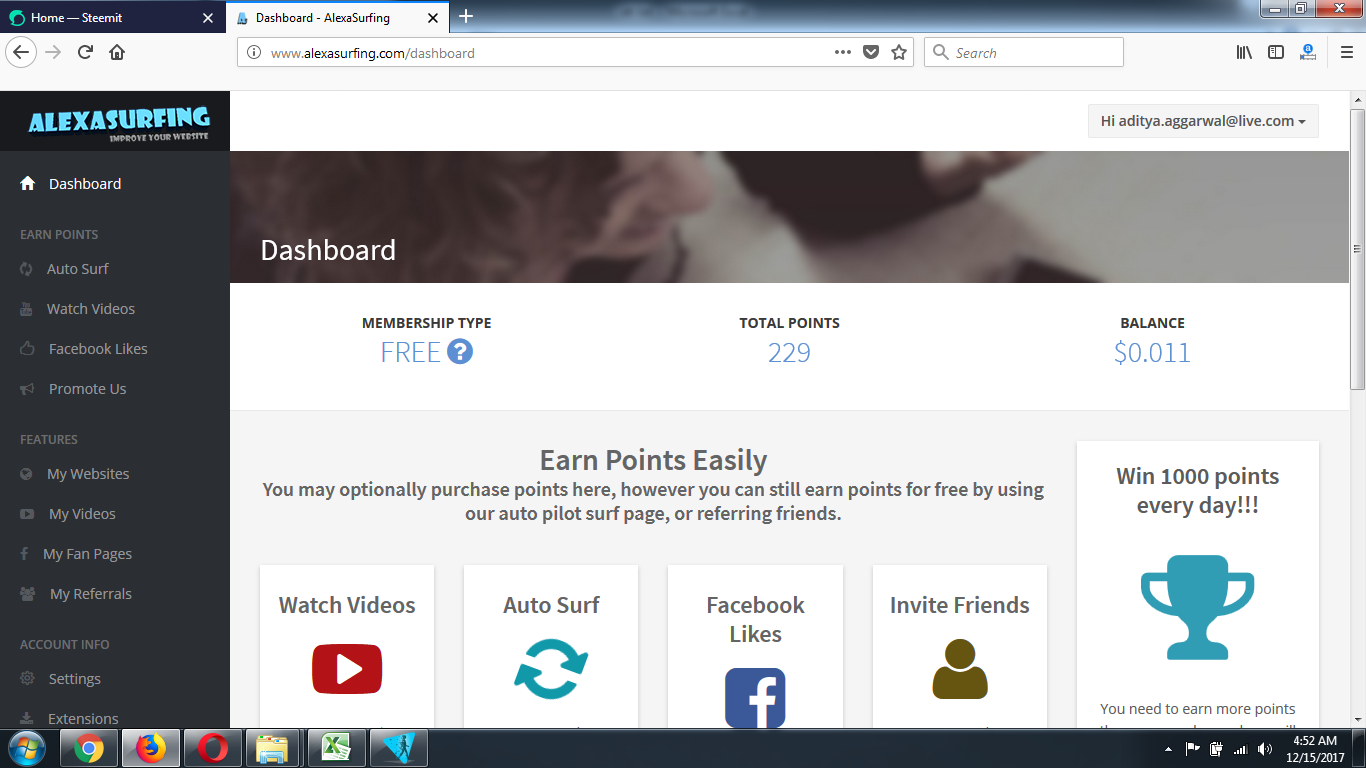Image resolution: width=1366 pixels, height=768 pixels.
Task: Go to Facebook Likes in sidebar
Action: 98,349
